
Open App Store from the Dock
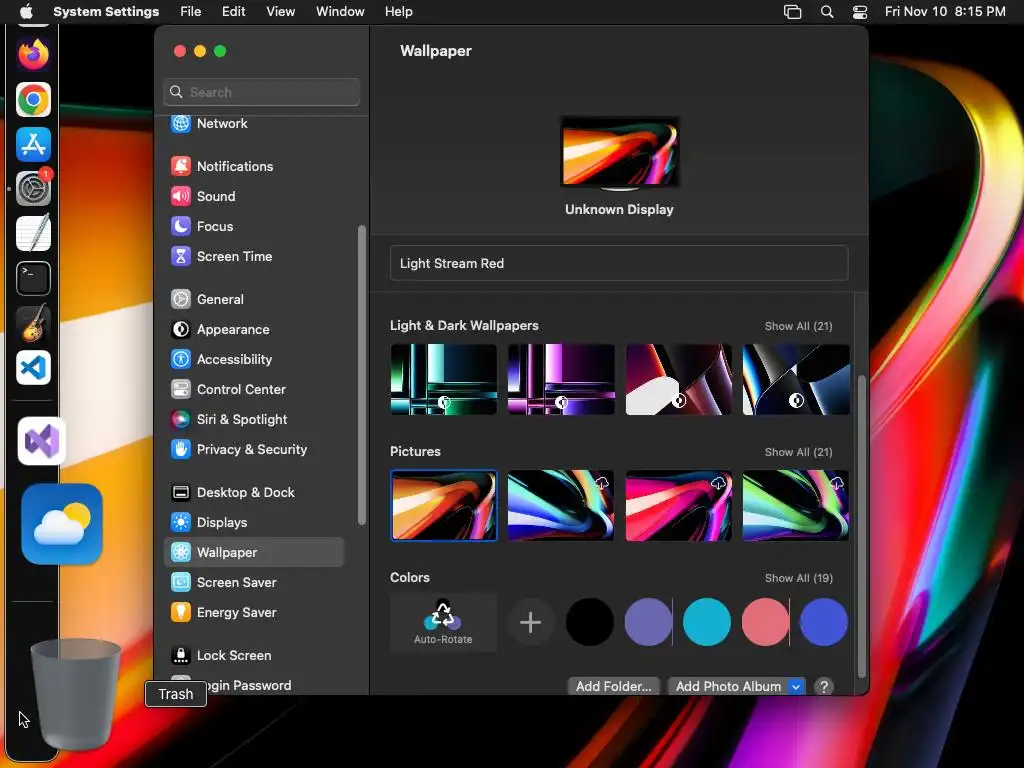point(33,144)
